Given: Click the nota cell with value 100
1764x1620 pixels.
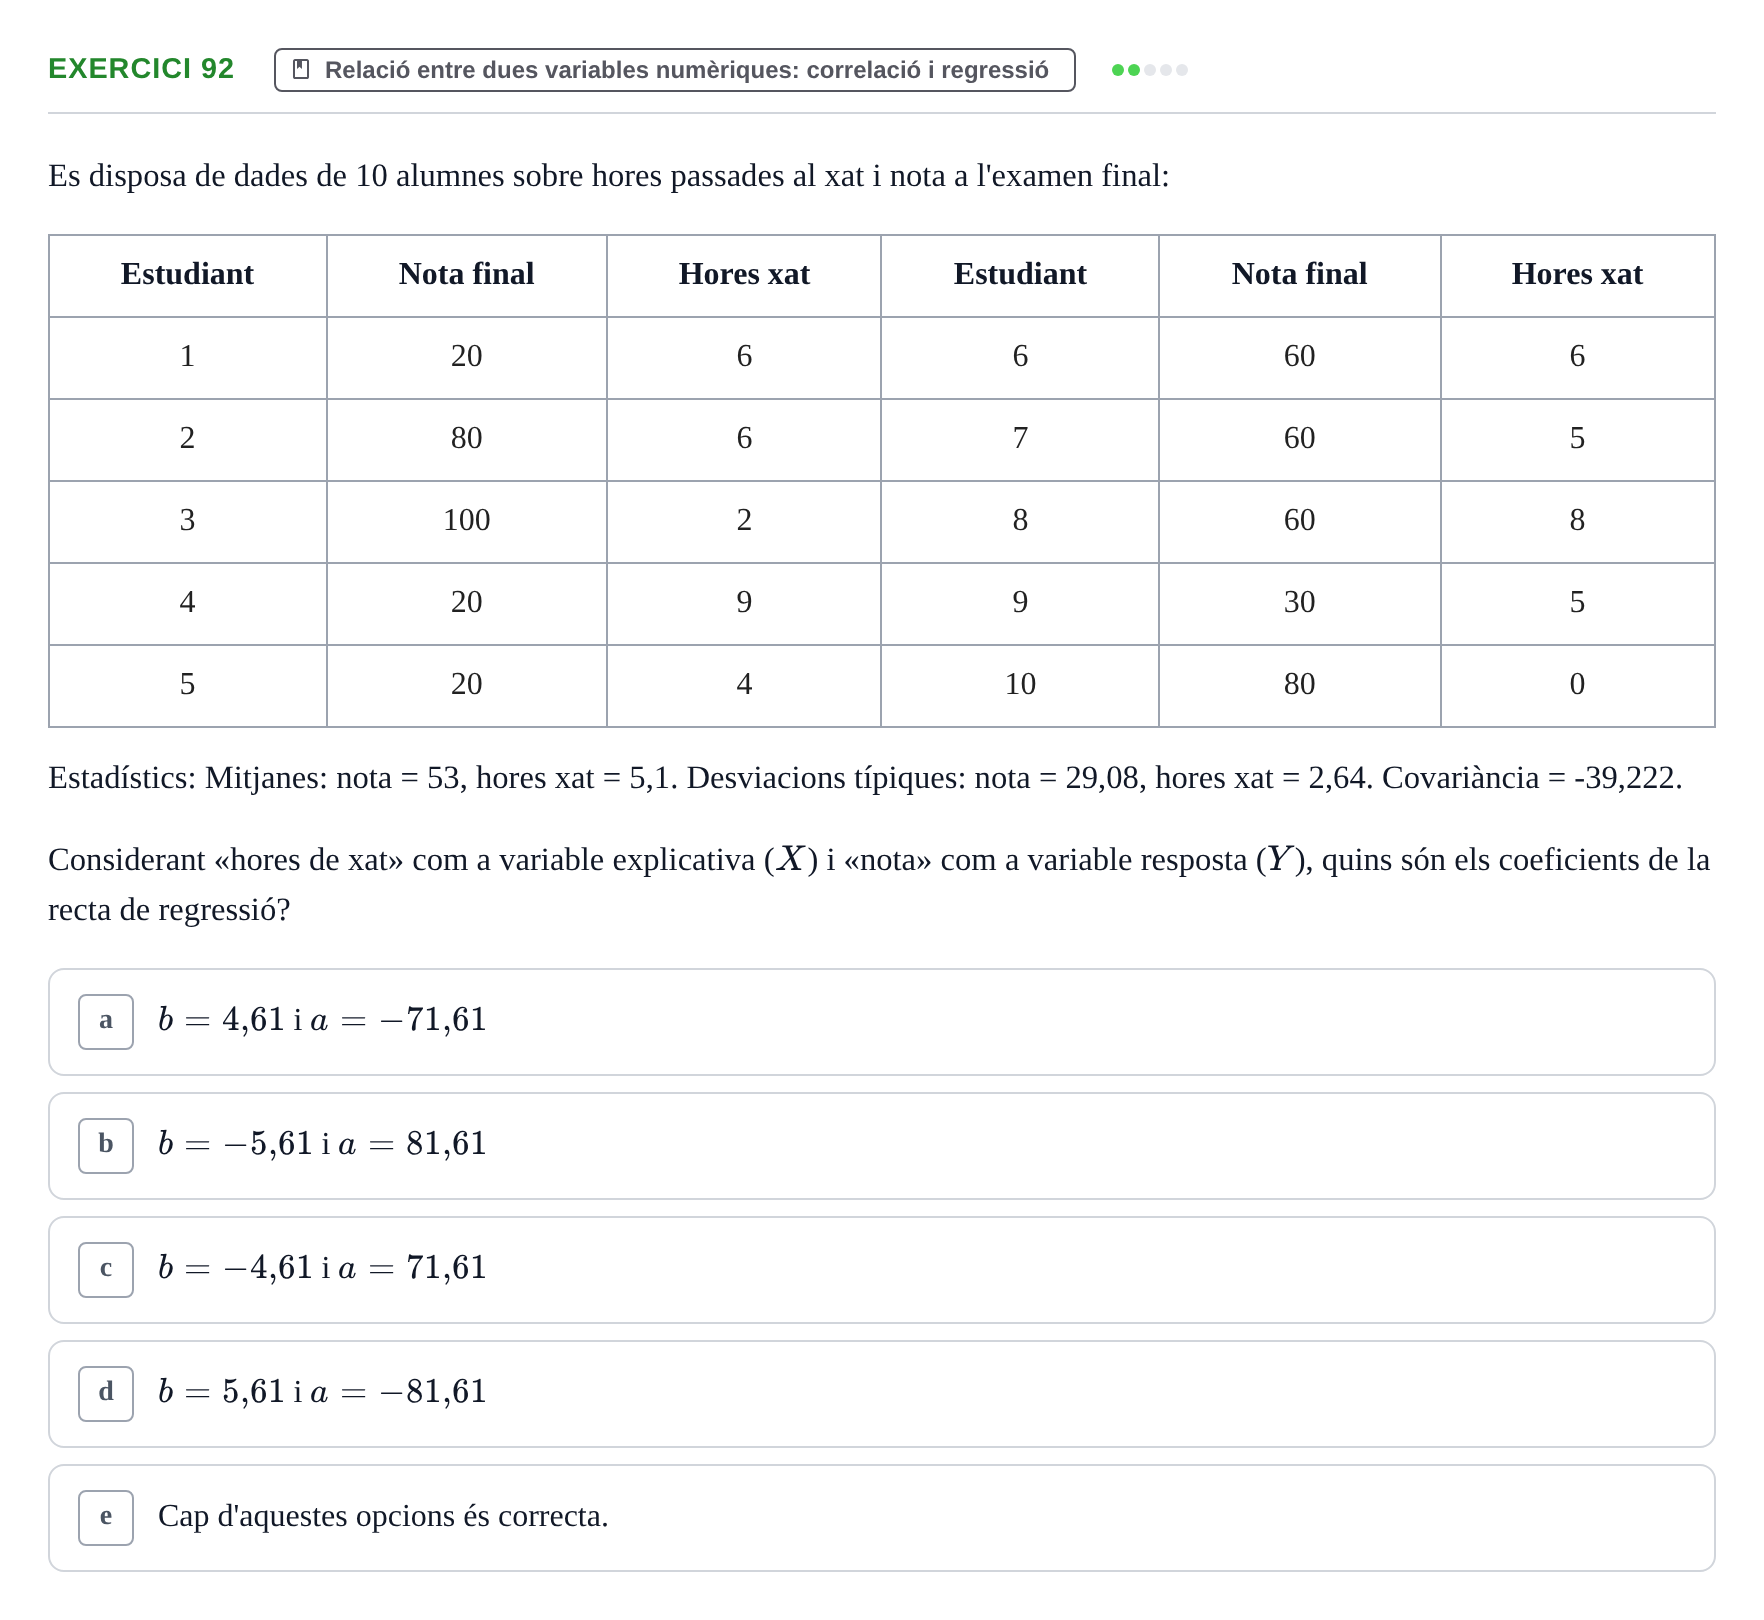Looking at the screenshot, I should point(467,521).
